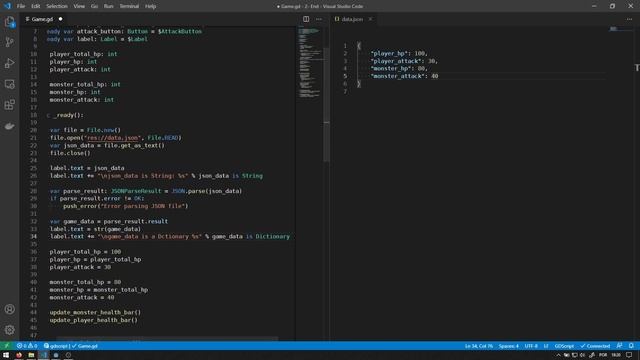
Task: Change indentation via Spaces: 4
Action: [509, 346]
